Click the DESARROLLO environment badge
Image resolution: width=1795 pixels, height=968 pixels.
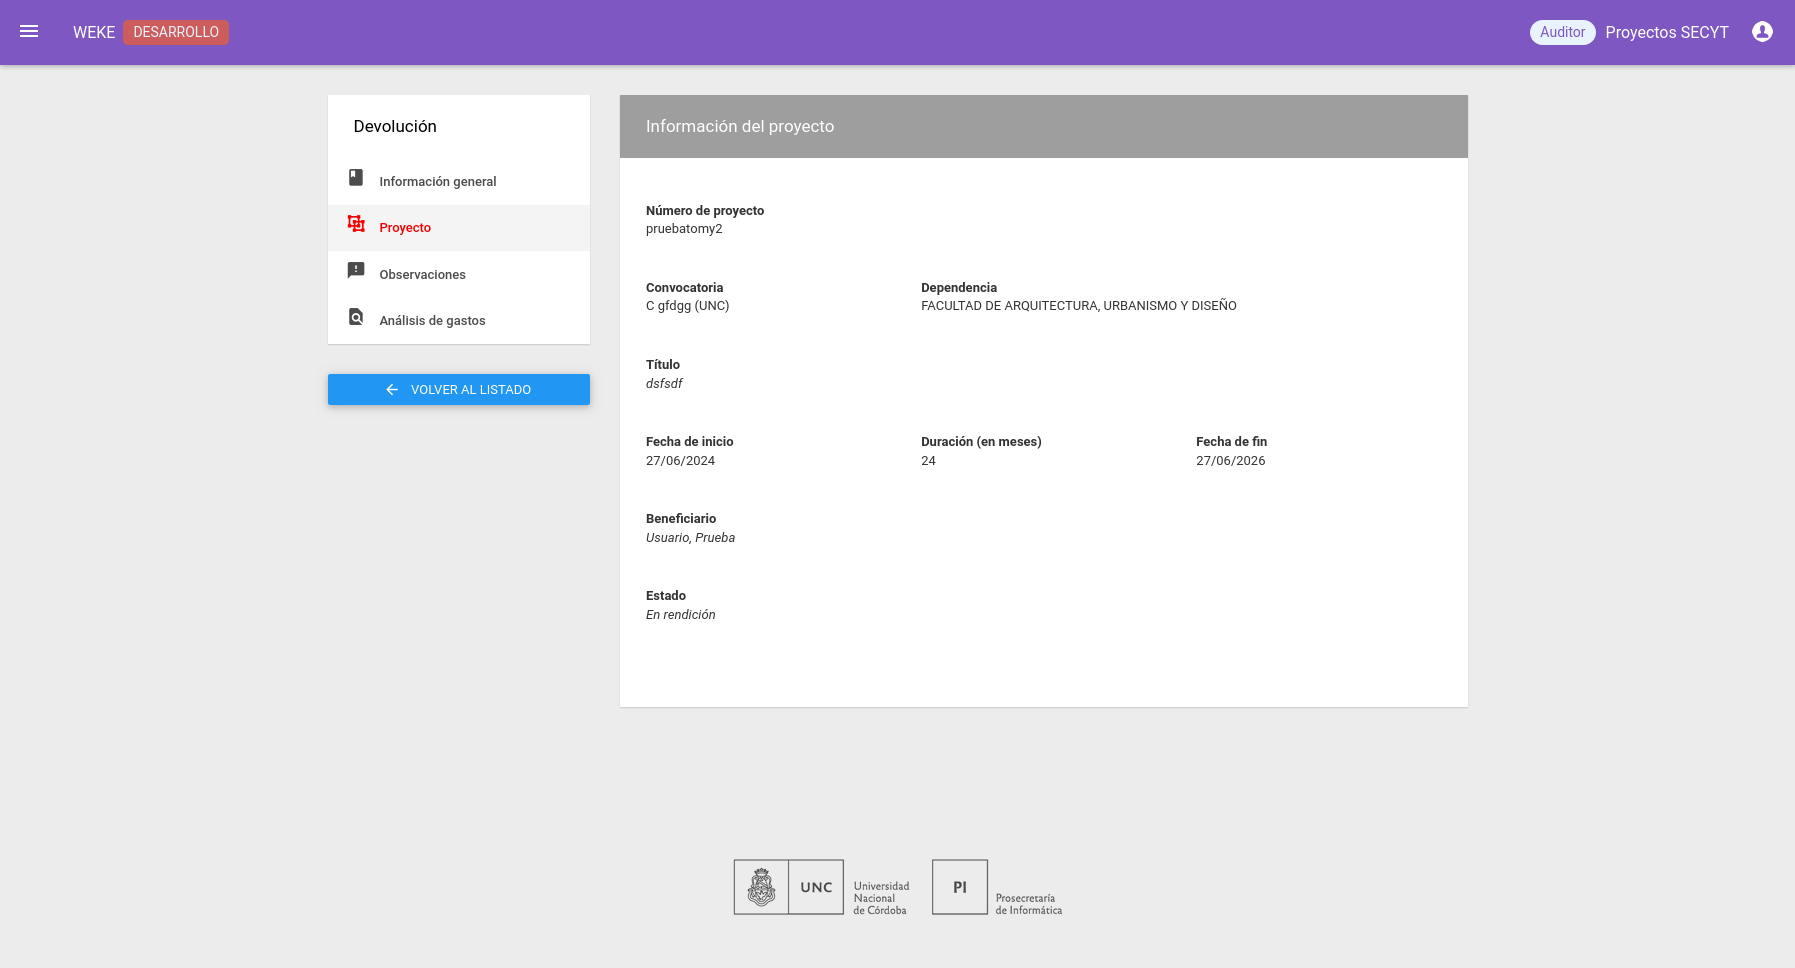pos(176,32)
